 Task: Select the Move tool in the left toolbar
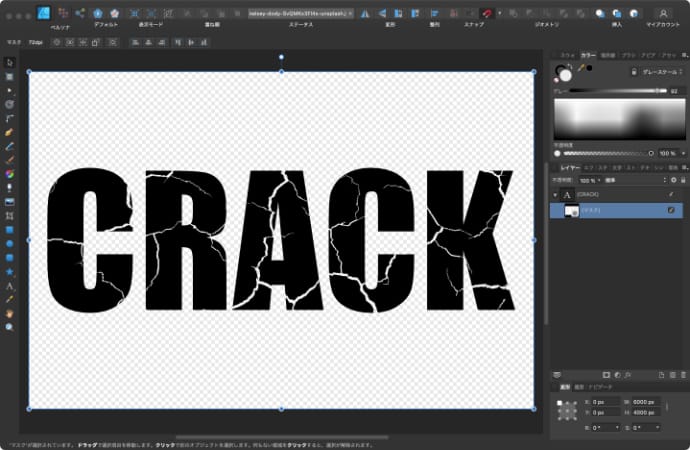[9, 62]
